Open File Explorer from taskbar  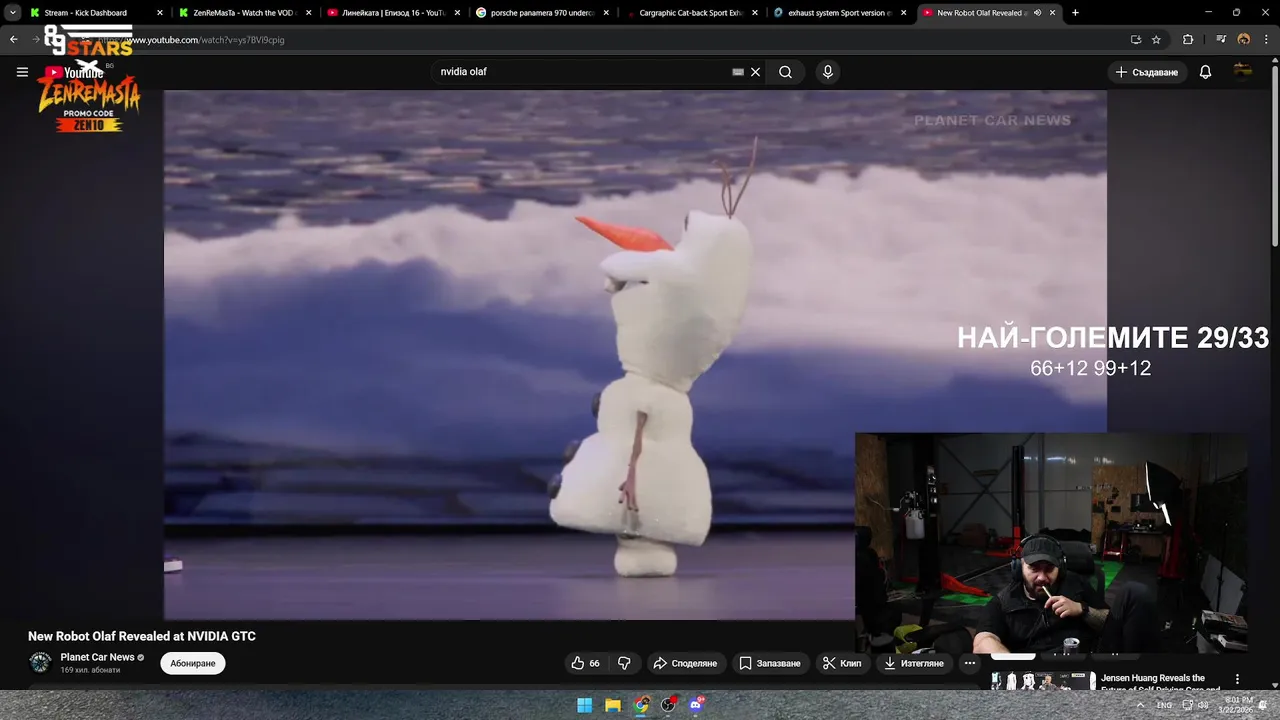point(613,705)
